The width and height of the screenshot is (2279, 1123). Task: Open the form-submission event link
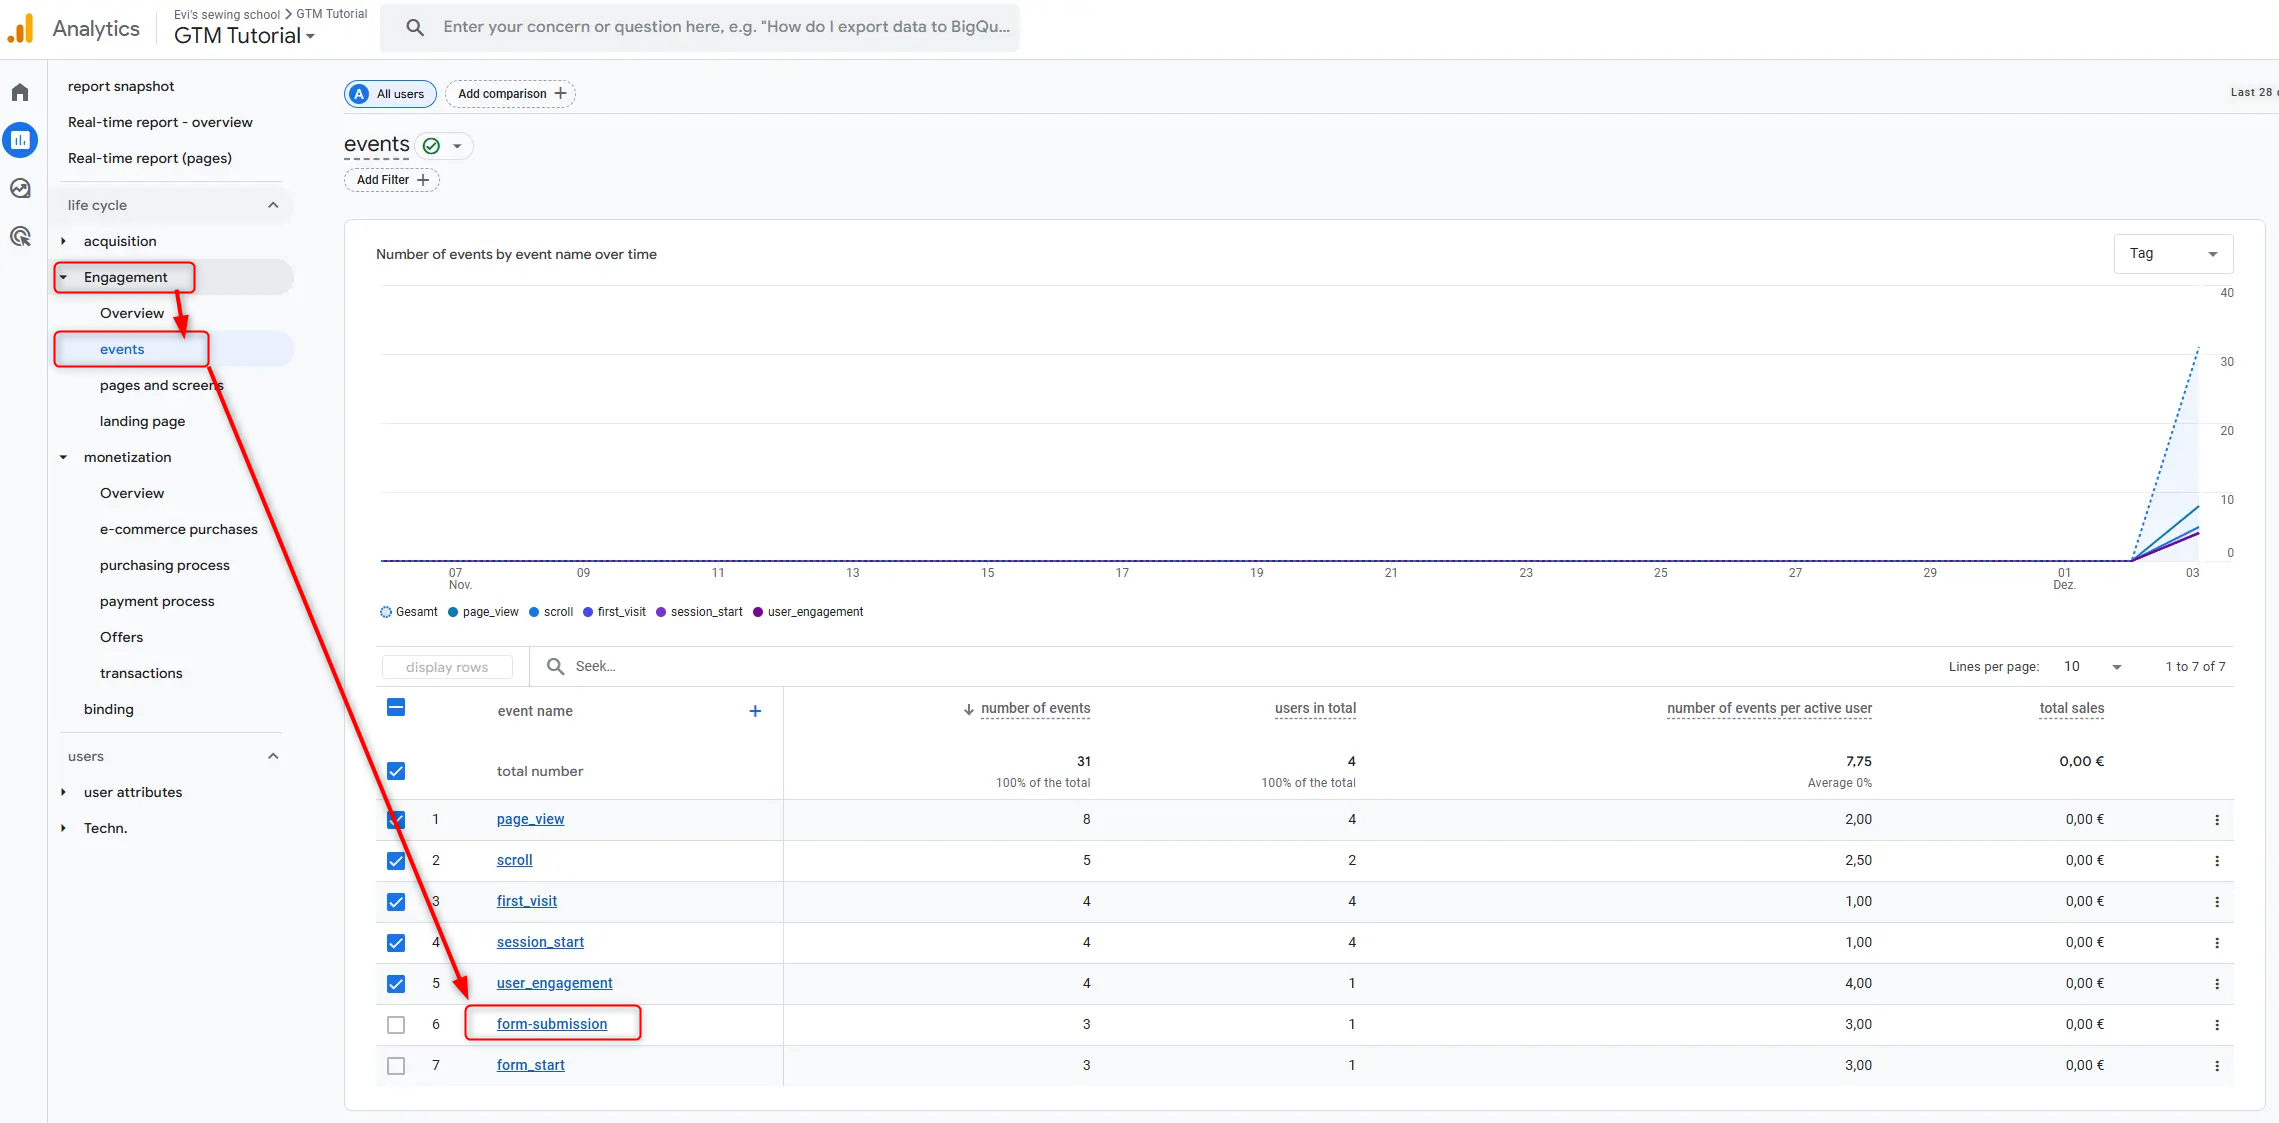tap(551, 1024)
